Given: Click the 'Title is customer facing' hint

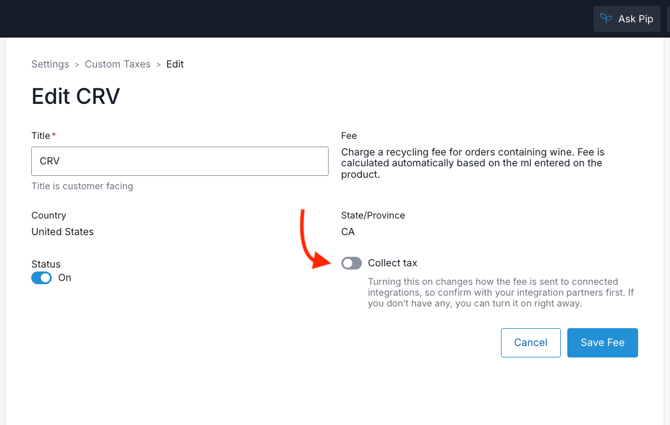Looking at the screenshot, I should coord(82,186).
